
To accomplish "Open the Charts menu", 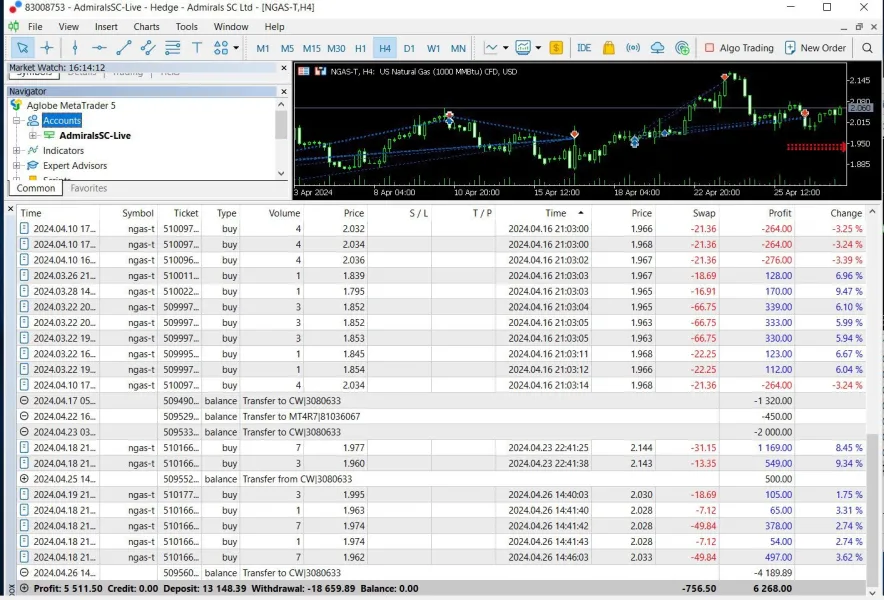I will (147, 27).
